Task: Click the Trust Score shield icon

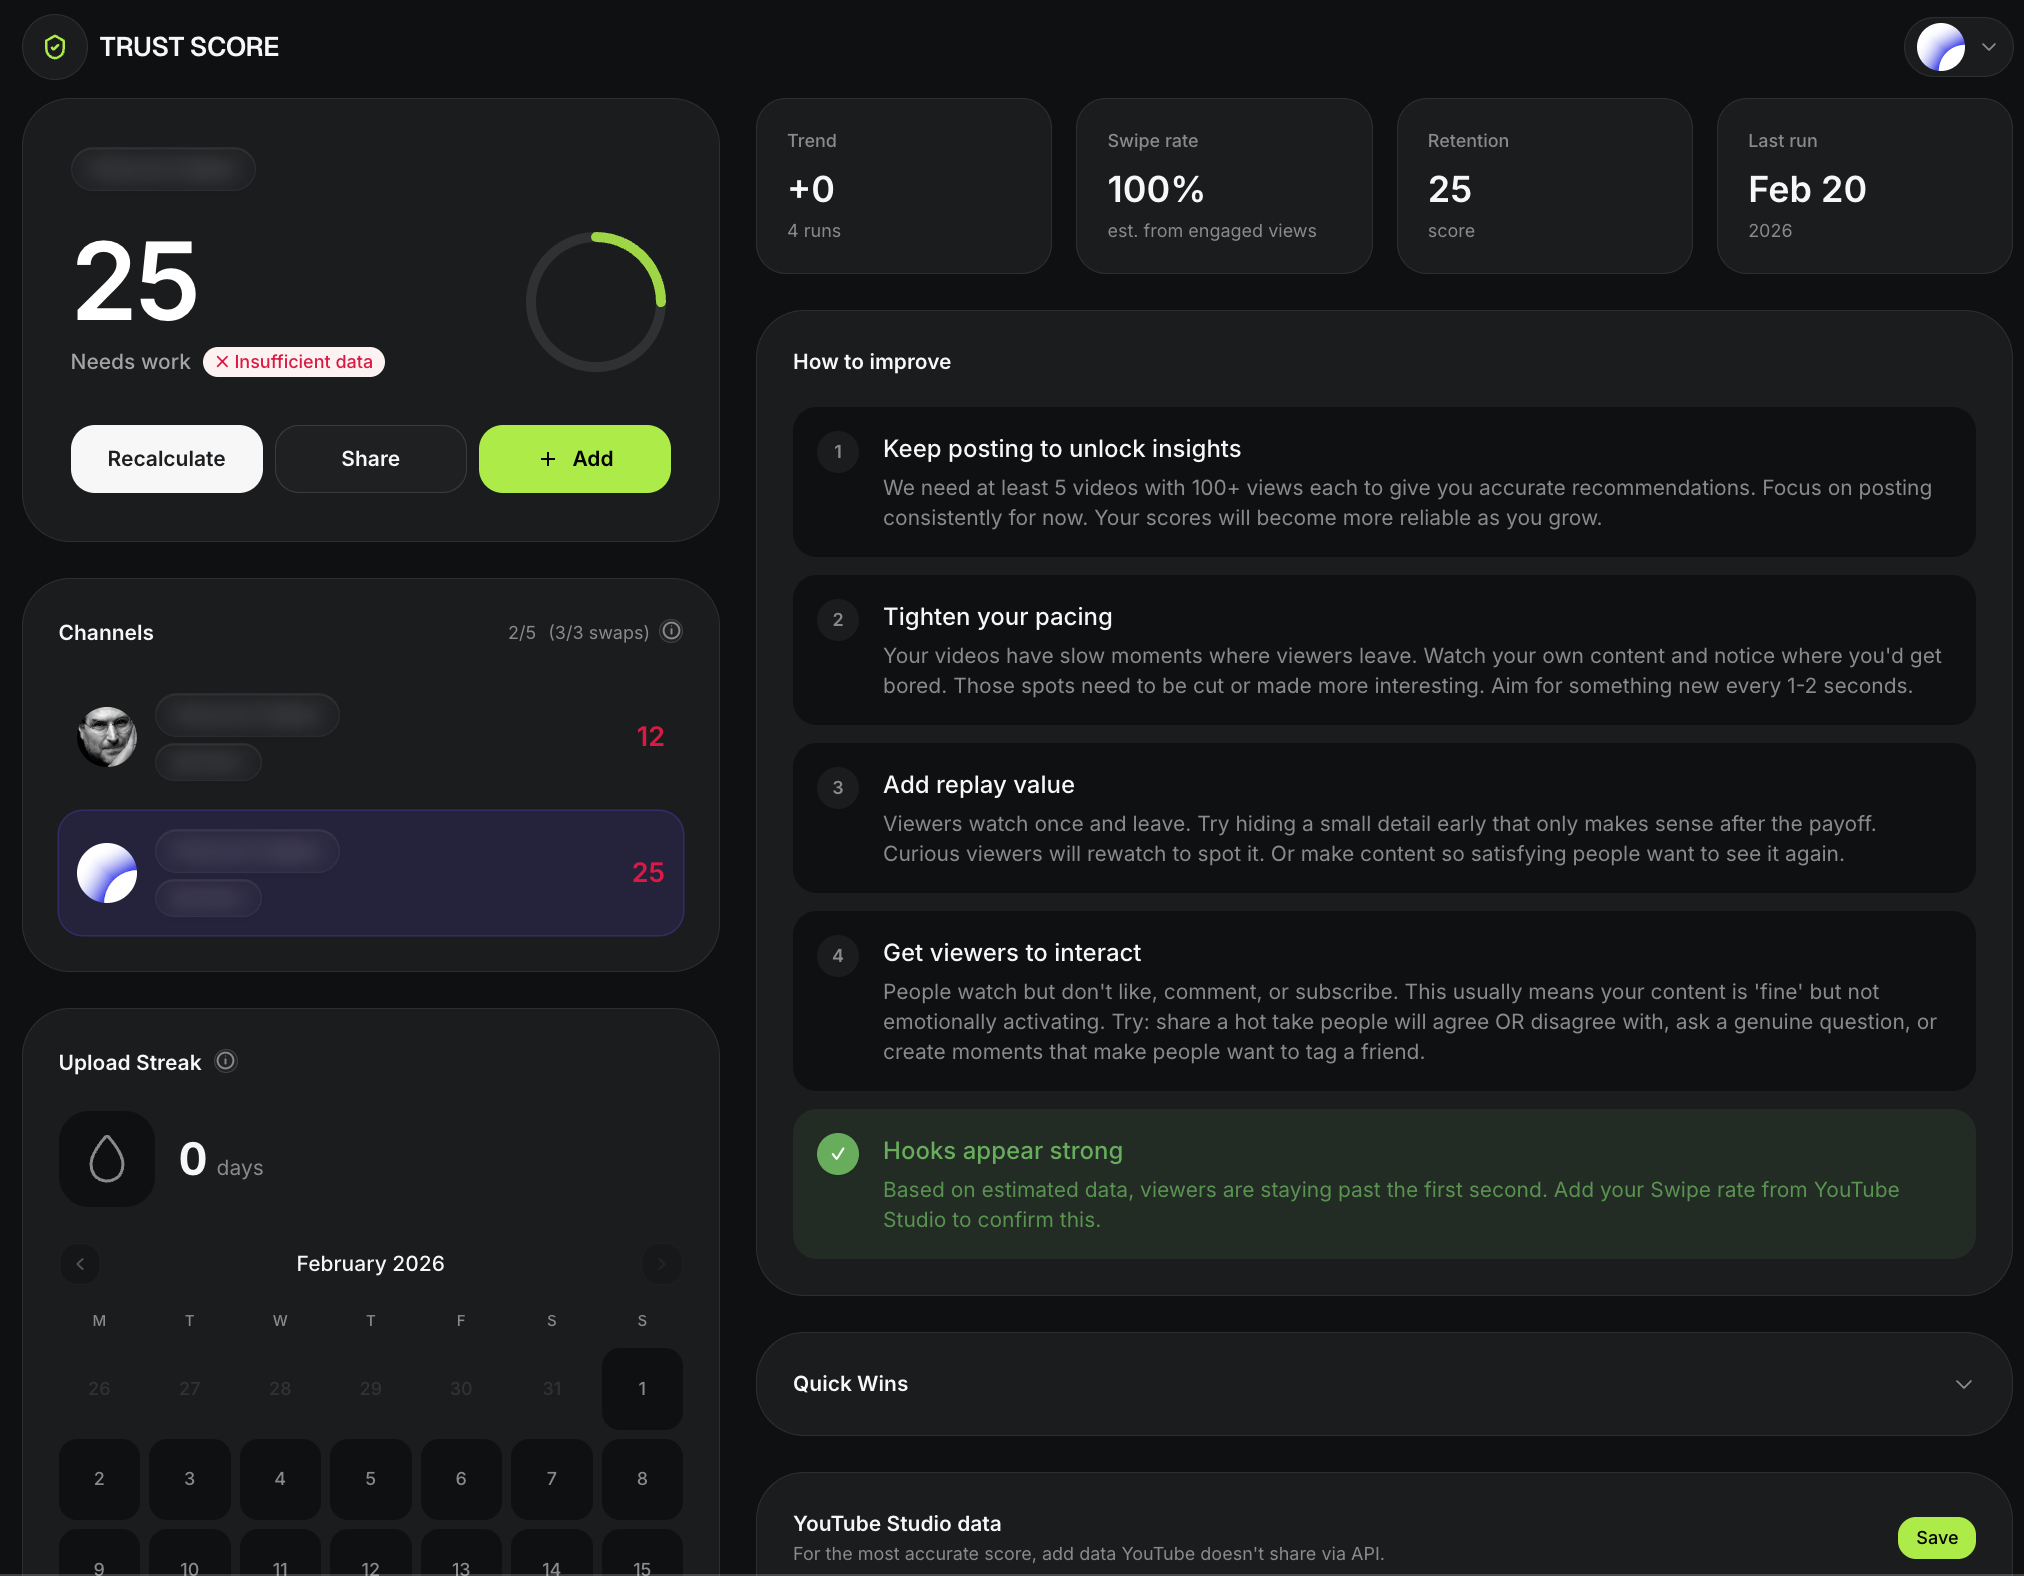Action: (55, 46)
